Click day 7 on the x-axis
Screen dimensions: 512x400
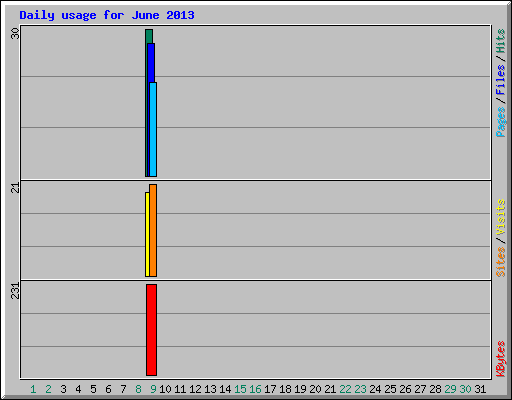click(x=123, y=389)
